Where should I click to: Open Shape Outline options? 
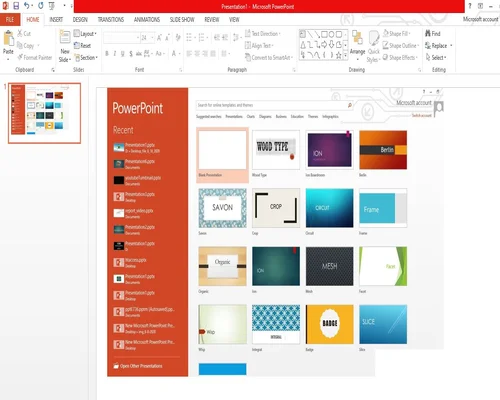[x=401, y=45]
